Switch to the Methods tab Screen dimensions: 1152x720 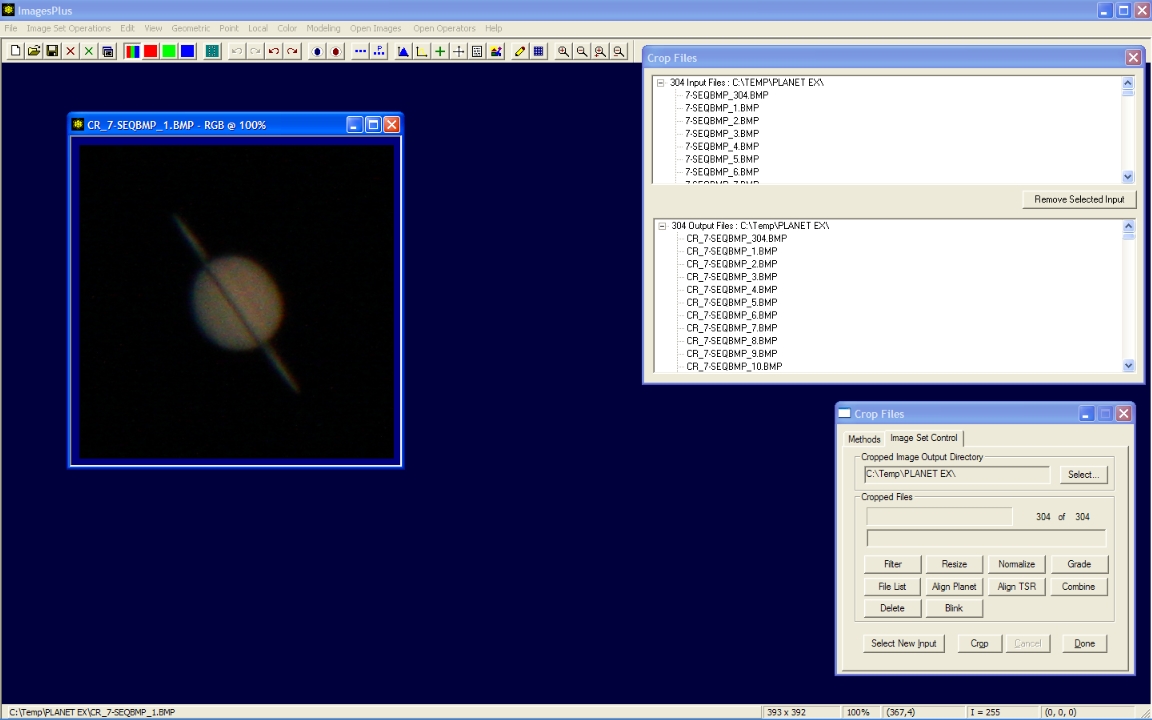[864, 439]
